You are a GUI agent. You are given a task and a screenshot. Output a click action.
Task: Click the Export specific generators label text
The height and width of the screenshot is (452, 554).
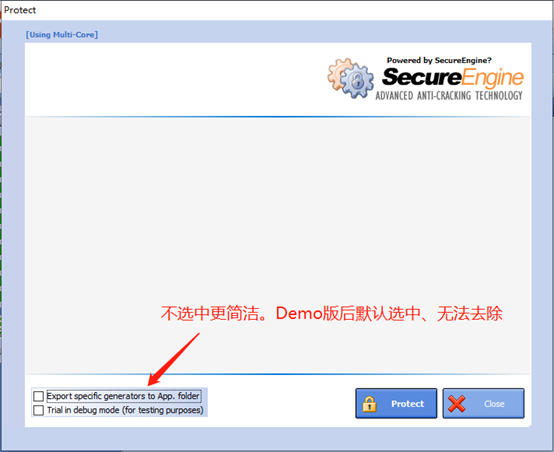tap(124, 396)
